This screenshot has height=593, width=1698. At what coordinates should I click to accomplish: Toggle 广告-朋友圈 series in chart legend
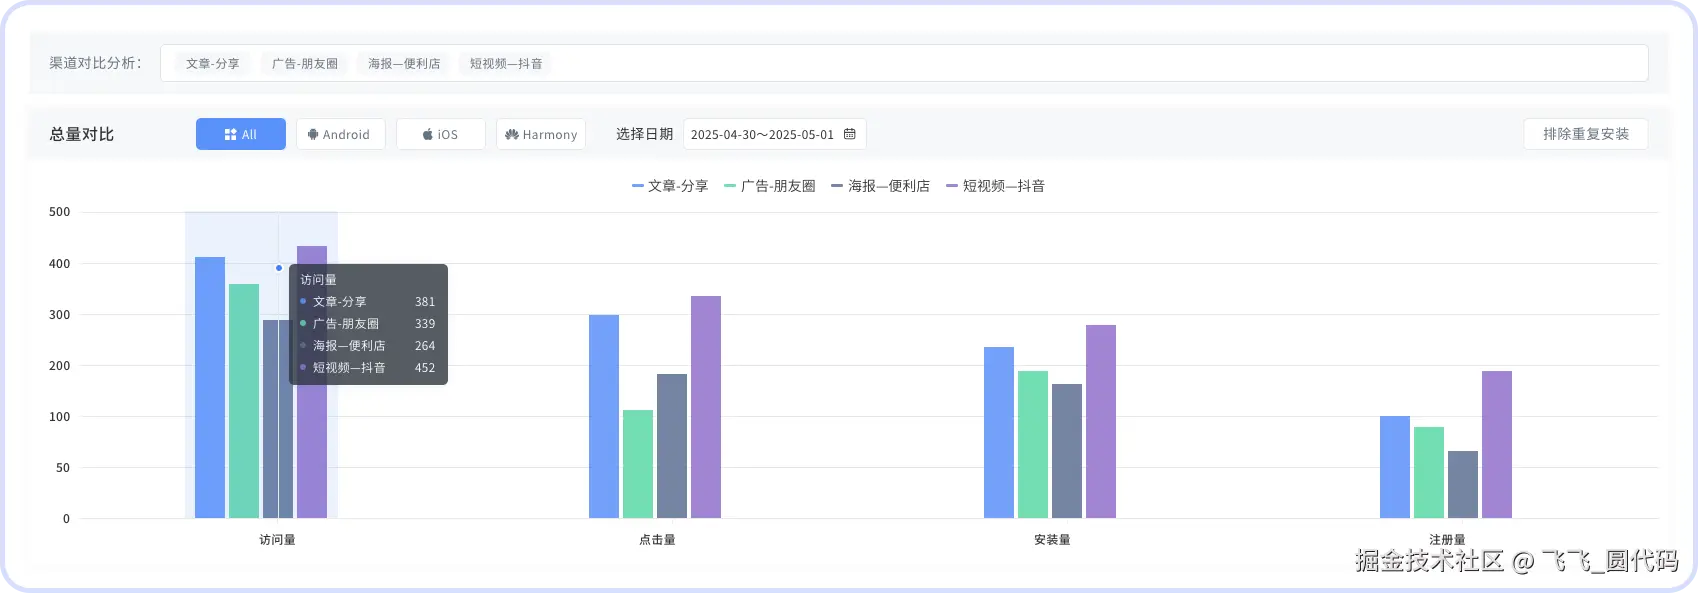770,186
